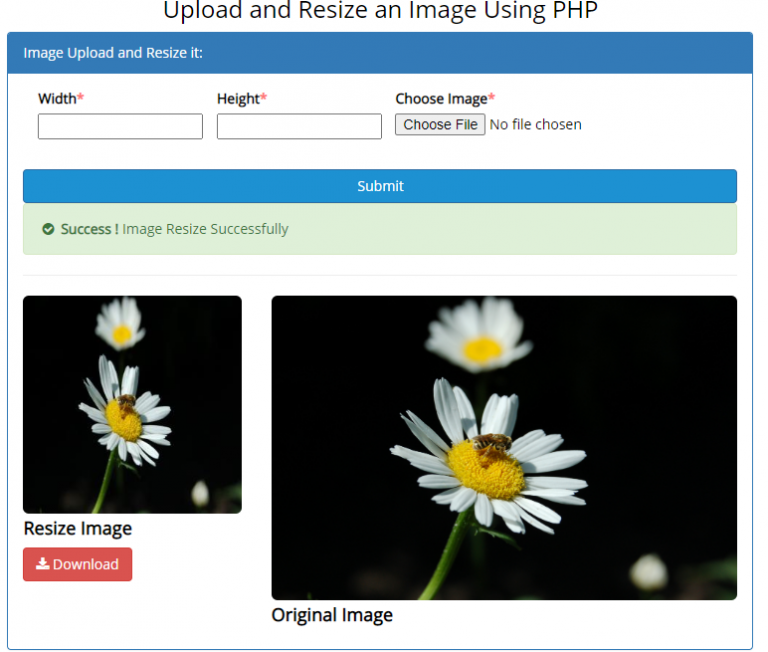Click the download arrow icon
768x652 pixels.
pyautogui.click(x=42, y=564)
